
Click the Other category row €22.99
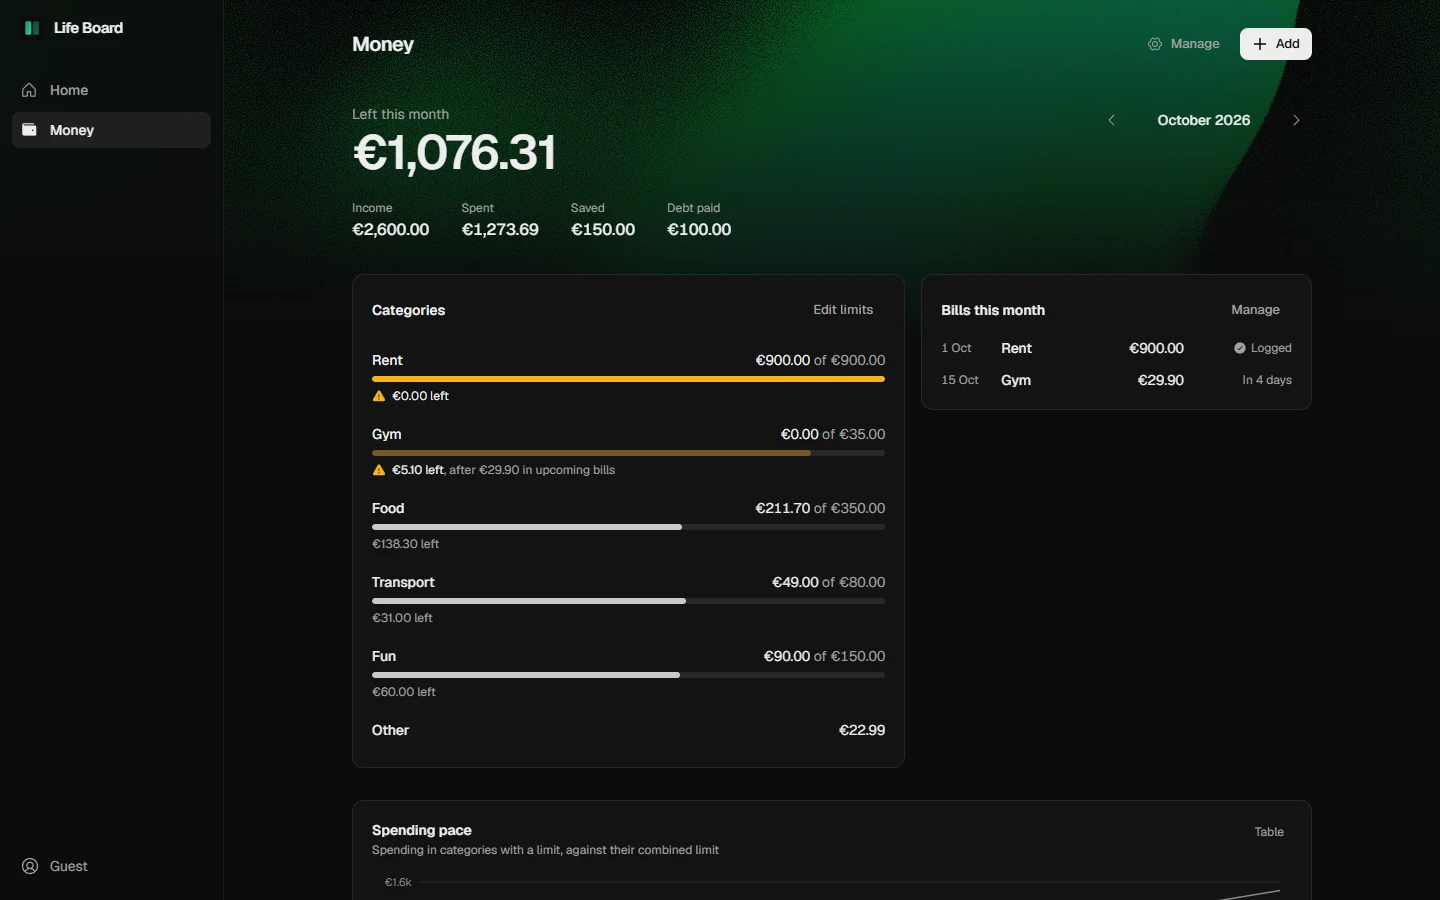(628, 730)
